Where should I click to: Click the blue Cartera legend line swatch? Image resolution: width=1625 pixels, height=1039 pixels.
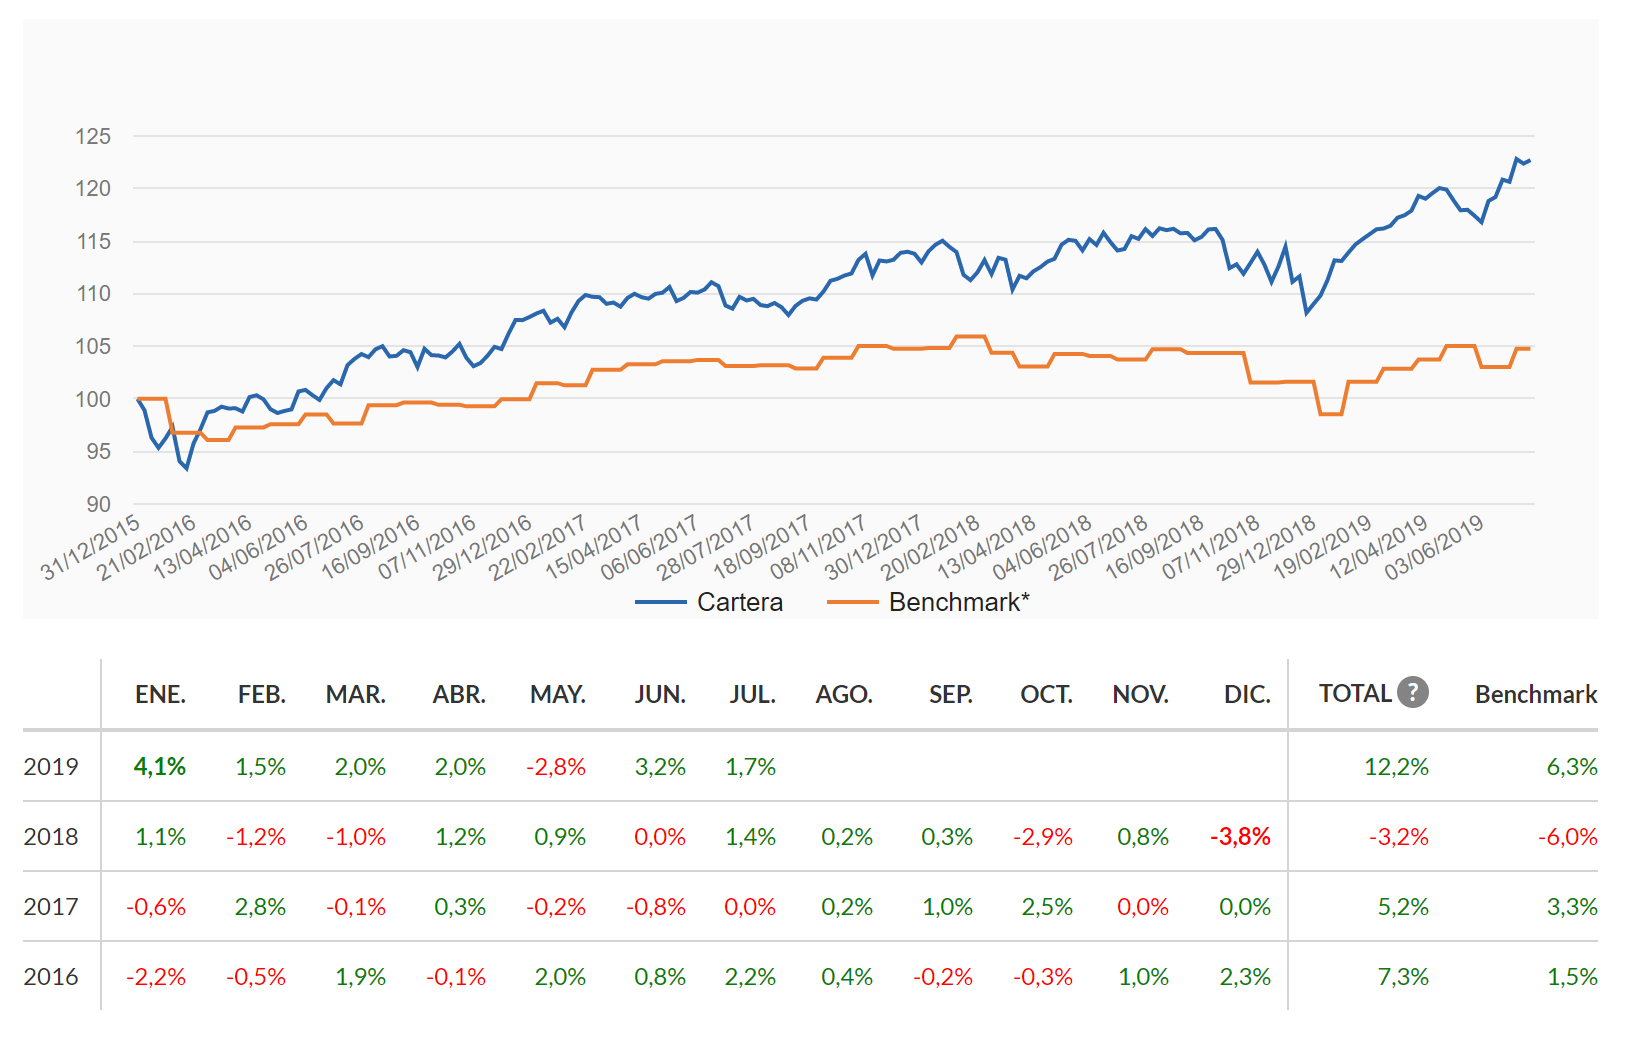[660, 602]
